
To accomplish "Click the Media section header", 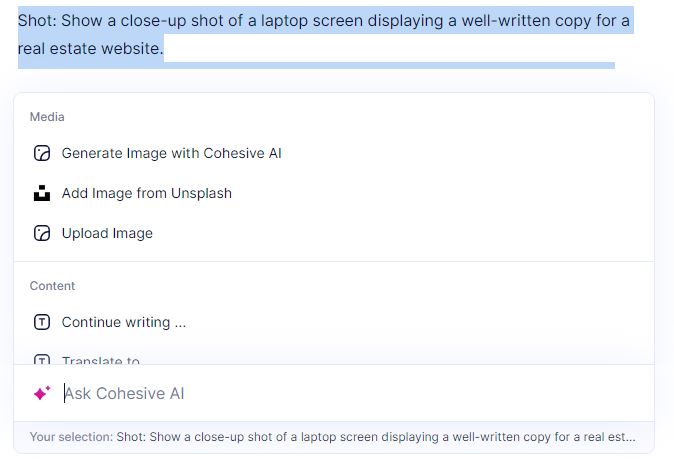I will [x=47, y=117].
